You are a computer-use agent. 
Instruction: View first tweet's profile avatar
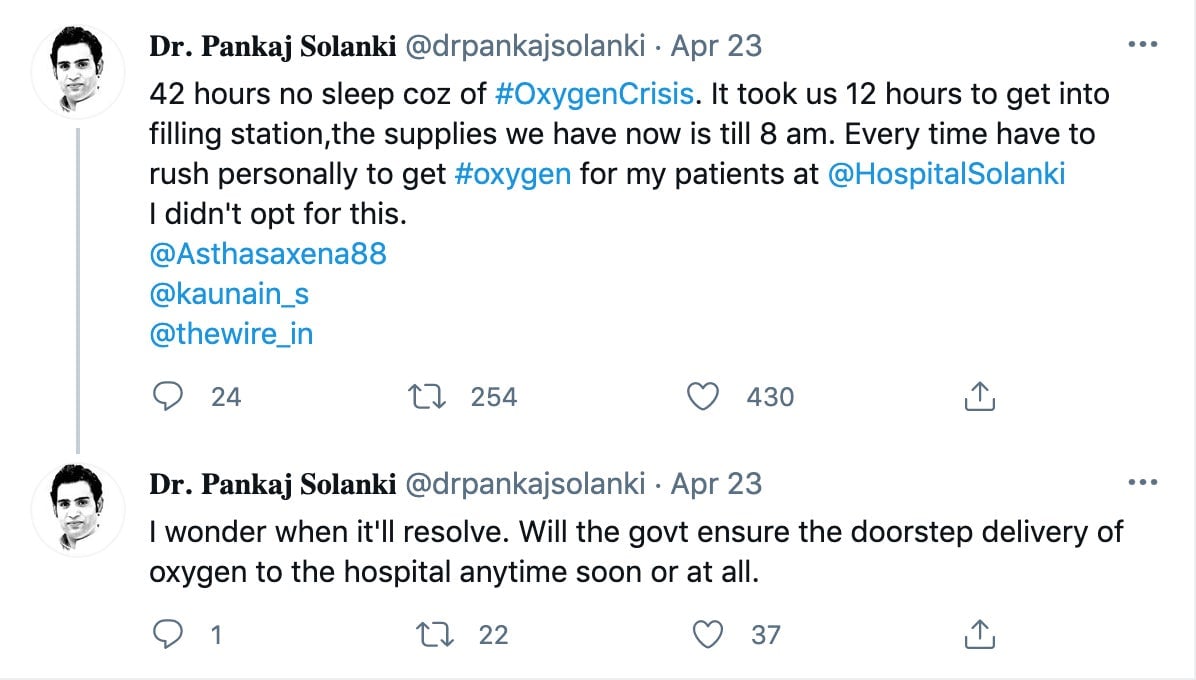(x=77, y=71)
